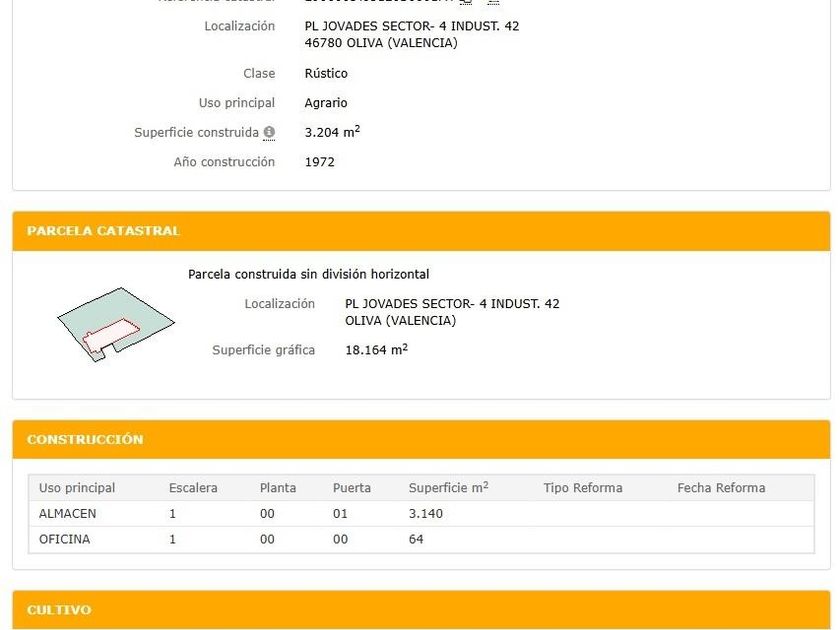Open the parcel outline thumbnail
The width and height of the screenshot is (840, 630).
coord(116,324)
